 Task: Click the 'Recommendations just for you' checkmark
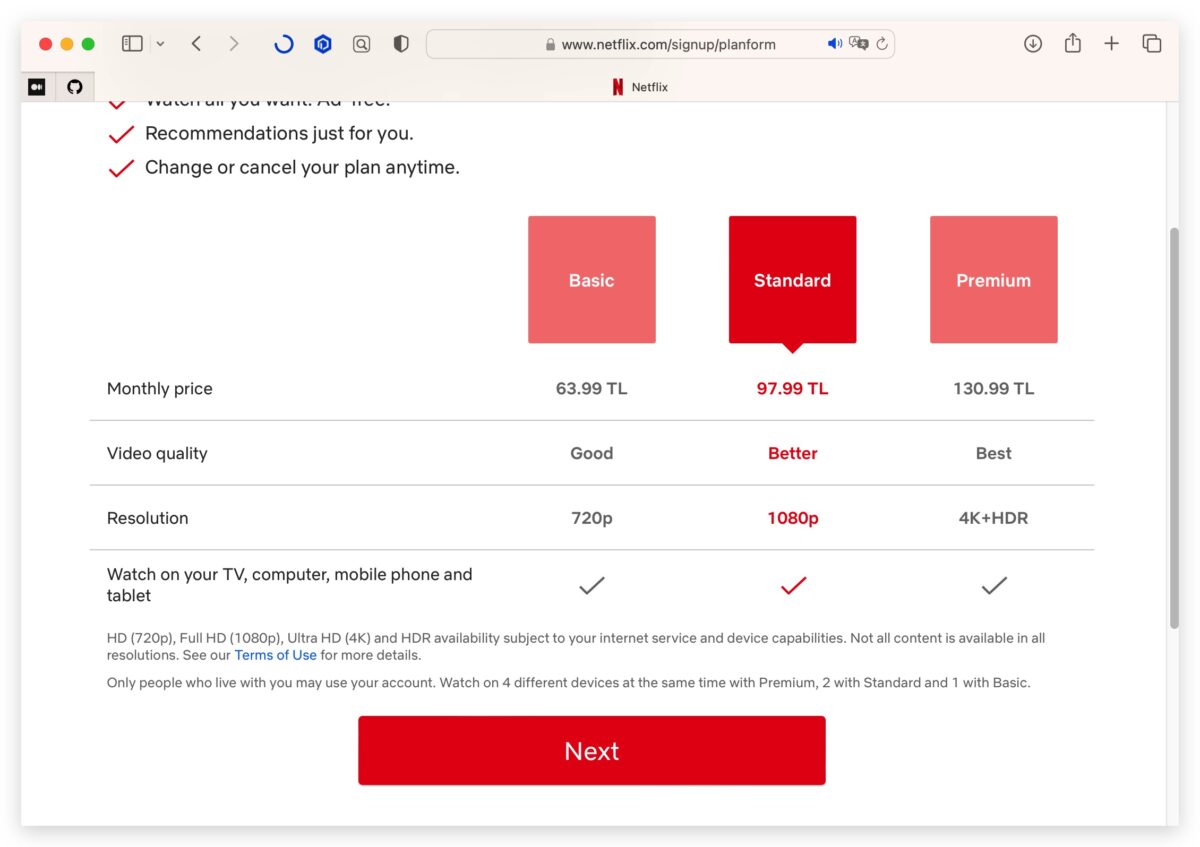[121, 134]
